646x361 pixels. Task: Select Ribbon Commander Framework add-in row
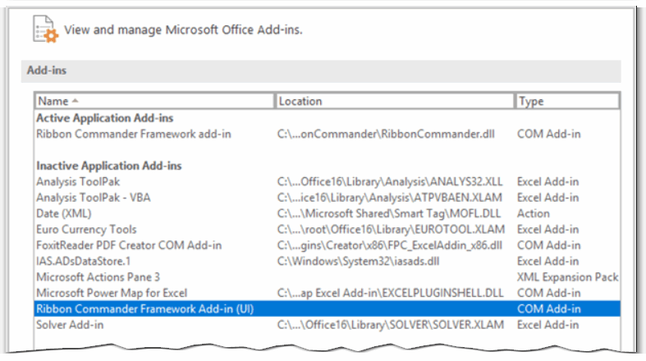tap(327, 134)
